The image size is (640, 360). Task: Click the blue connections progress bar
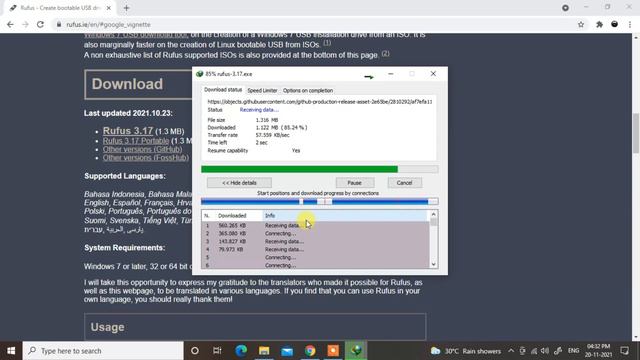click(319, 201)
